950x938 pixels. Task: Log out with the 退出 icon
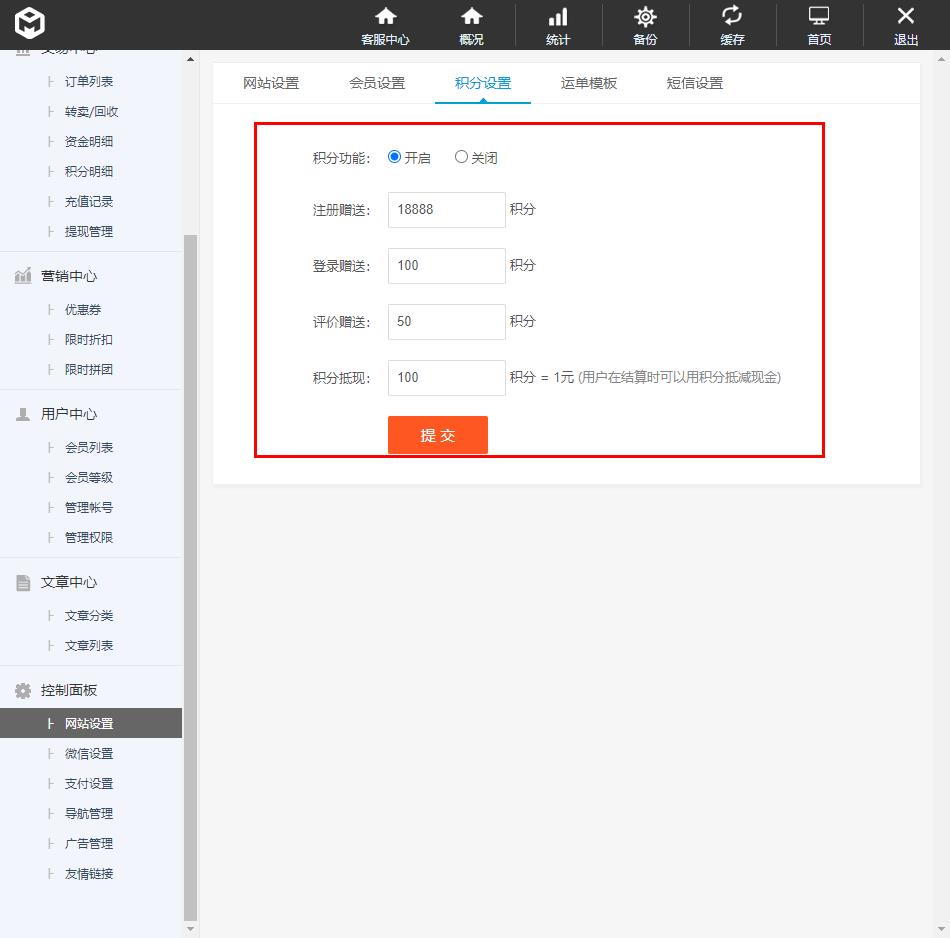coord(905,25)
